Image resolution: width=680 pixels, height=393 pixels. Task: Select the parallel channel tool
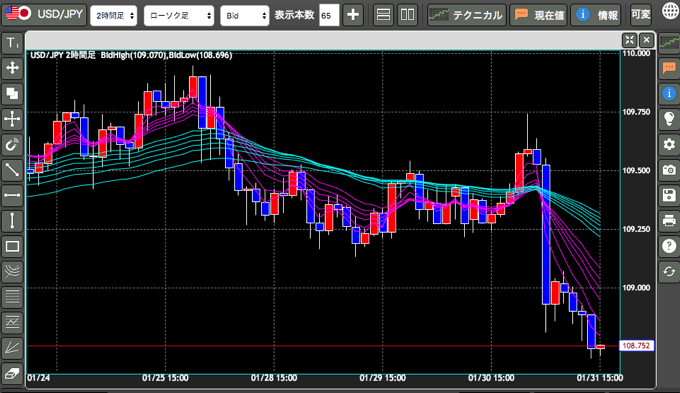(12, 322)
